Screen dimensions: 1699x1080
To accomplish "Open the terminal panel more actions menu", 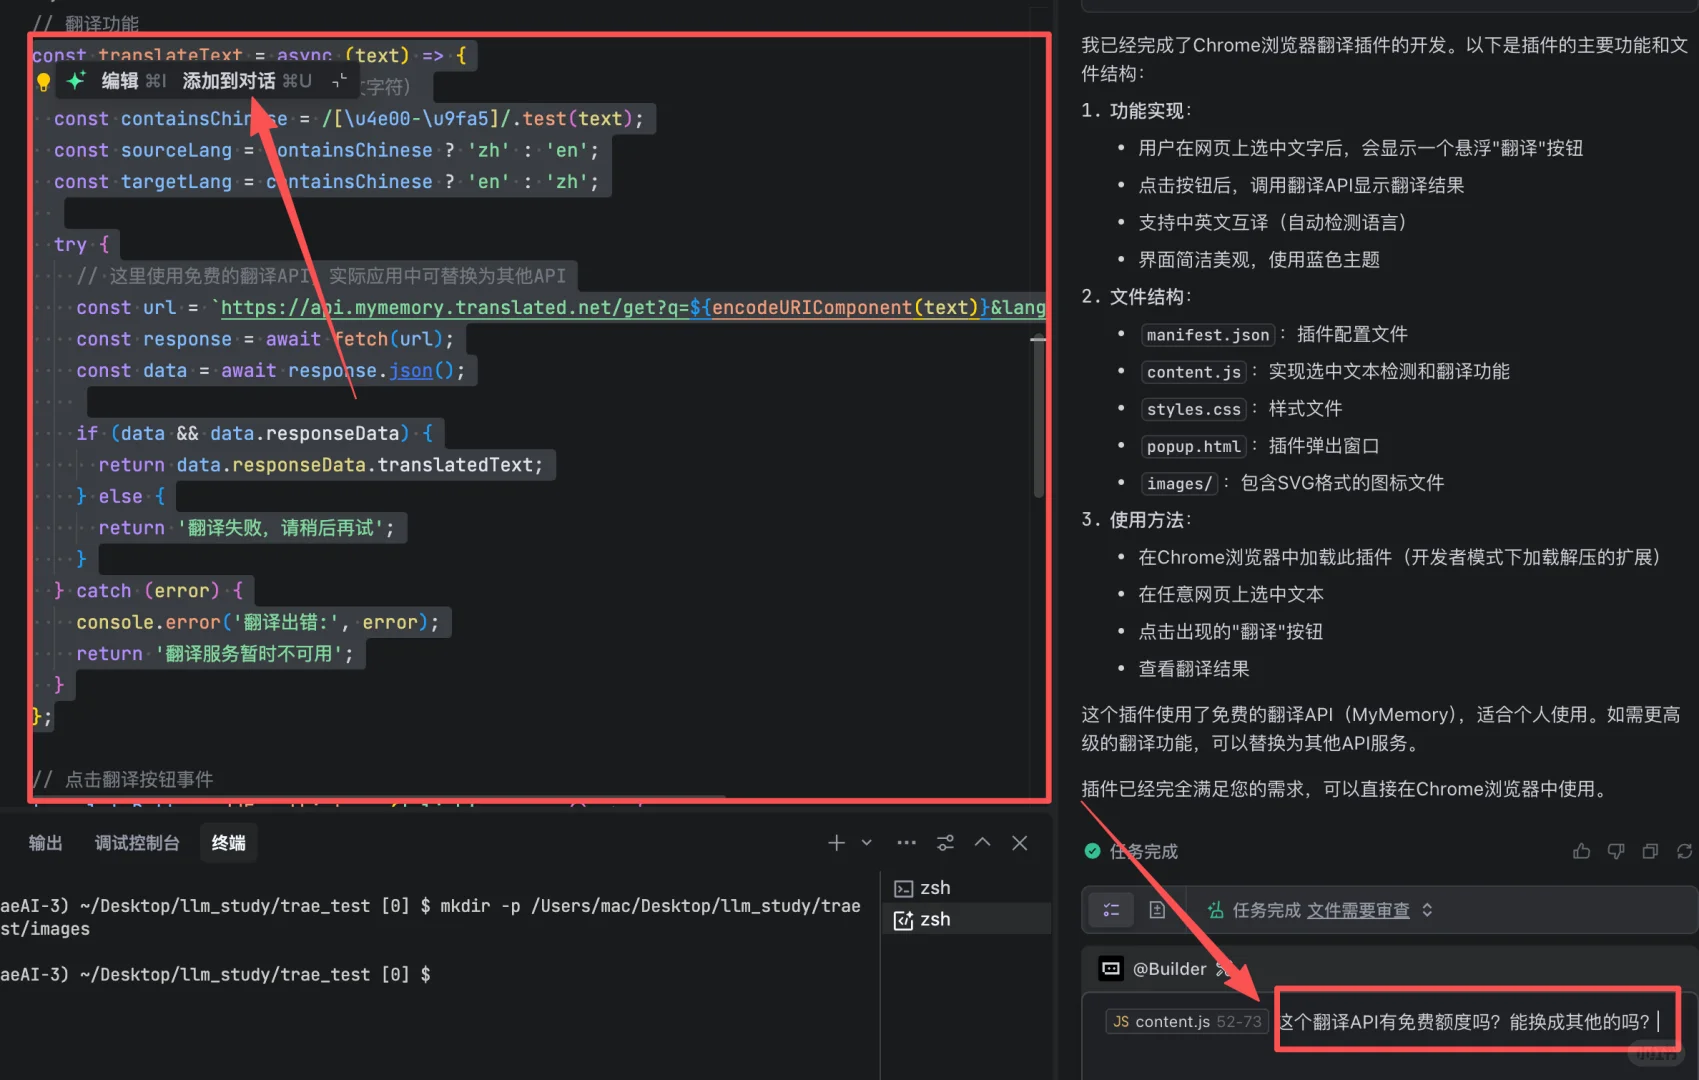I will (x=907, y=843).
